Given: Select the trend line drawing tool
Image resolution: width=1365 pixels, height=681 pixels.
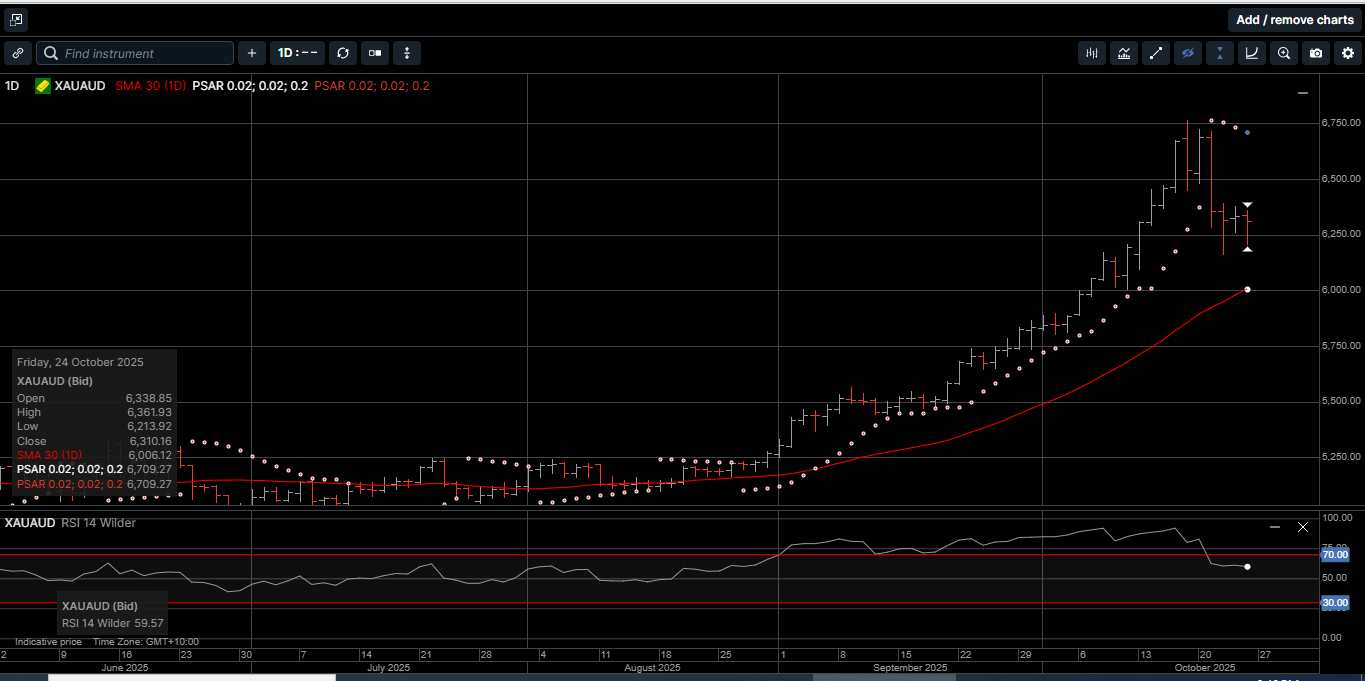Looking at the screenshot, I should tap(1156, 53).
